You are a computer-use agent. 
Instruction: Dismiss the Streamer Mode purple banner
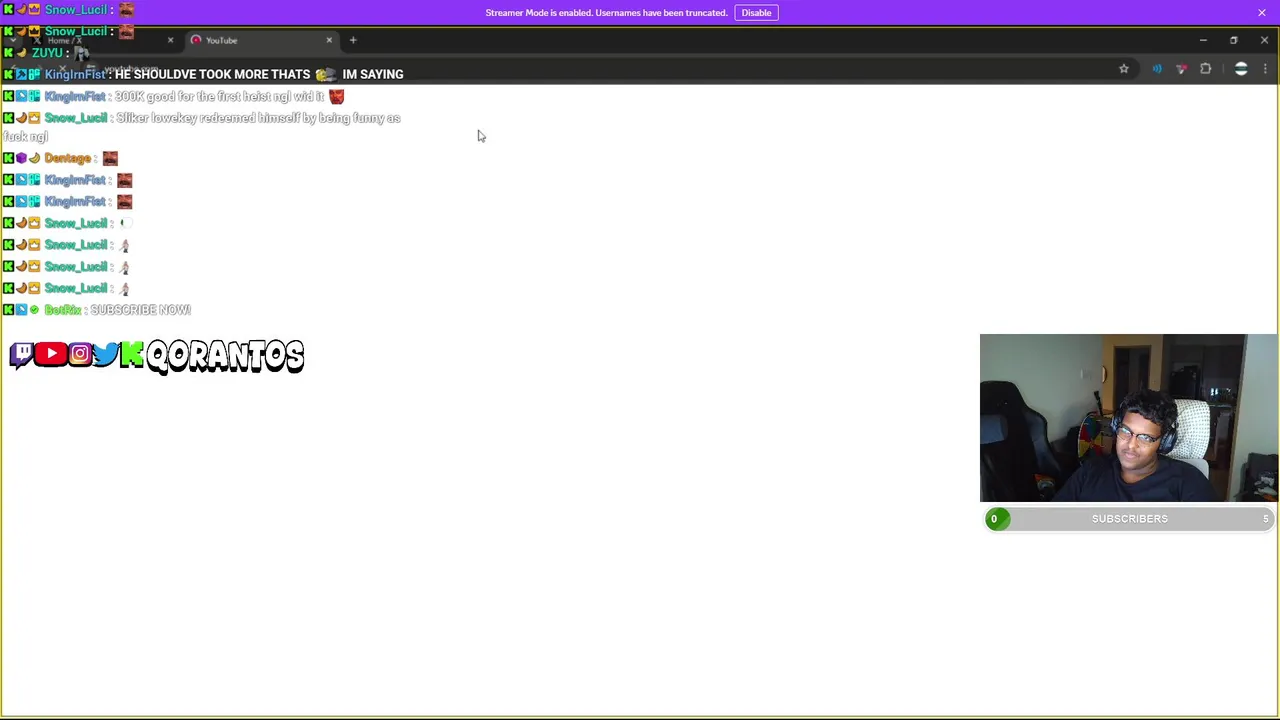[x=1262, y=12]
